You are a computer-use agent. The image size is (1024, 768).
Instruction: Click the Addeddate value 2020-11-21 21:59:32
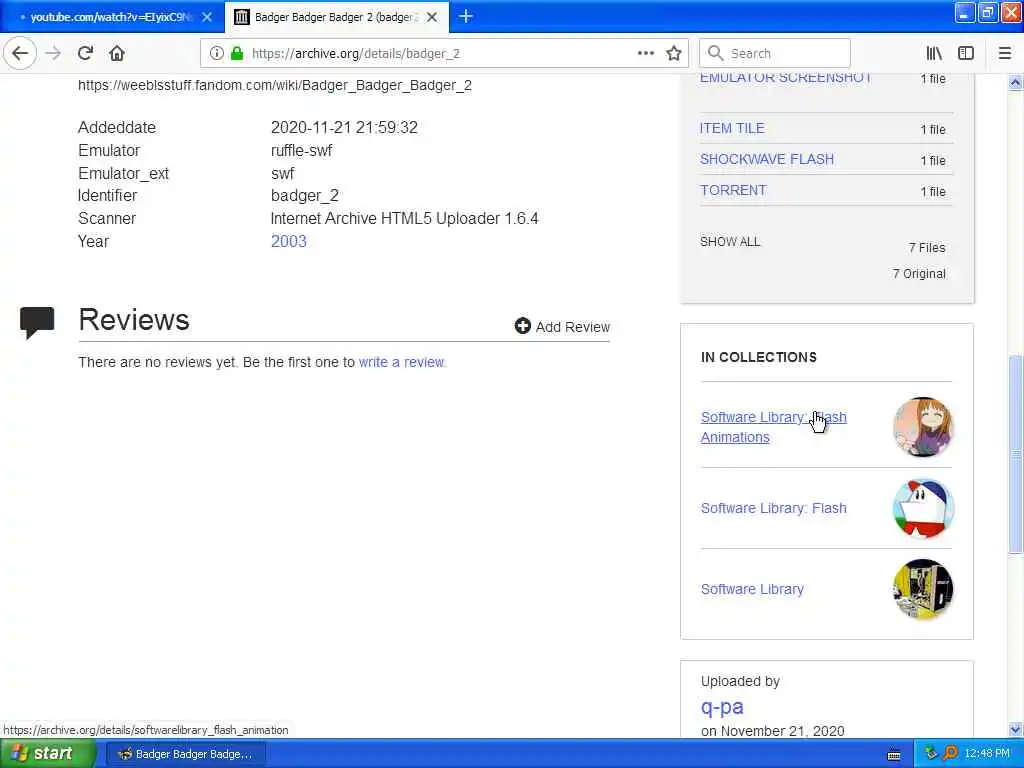click(x=344, y=127)
